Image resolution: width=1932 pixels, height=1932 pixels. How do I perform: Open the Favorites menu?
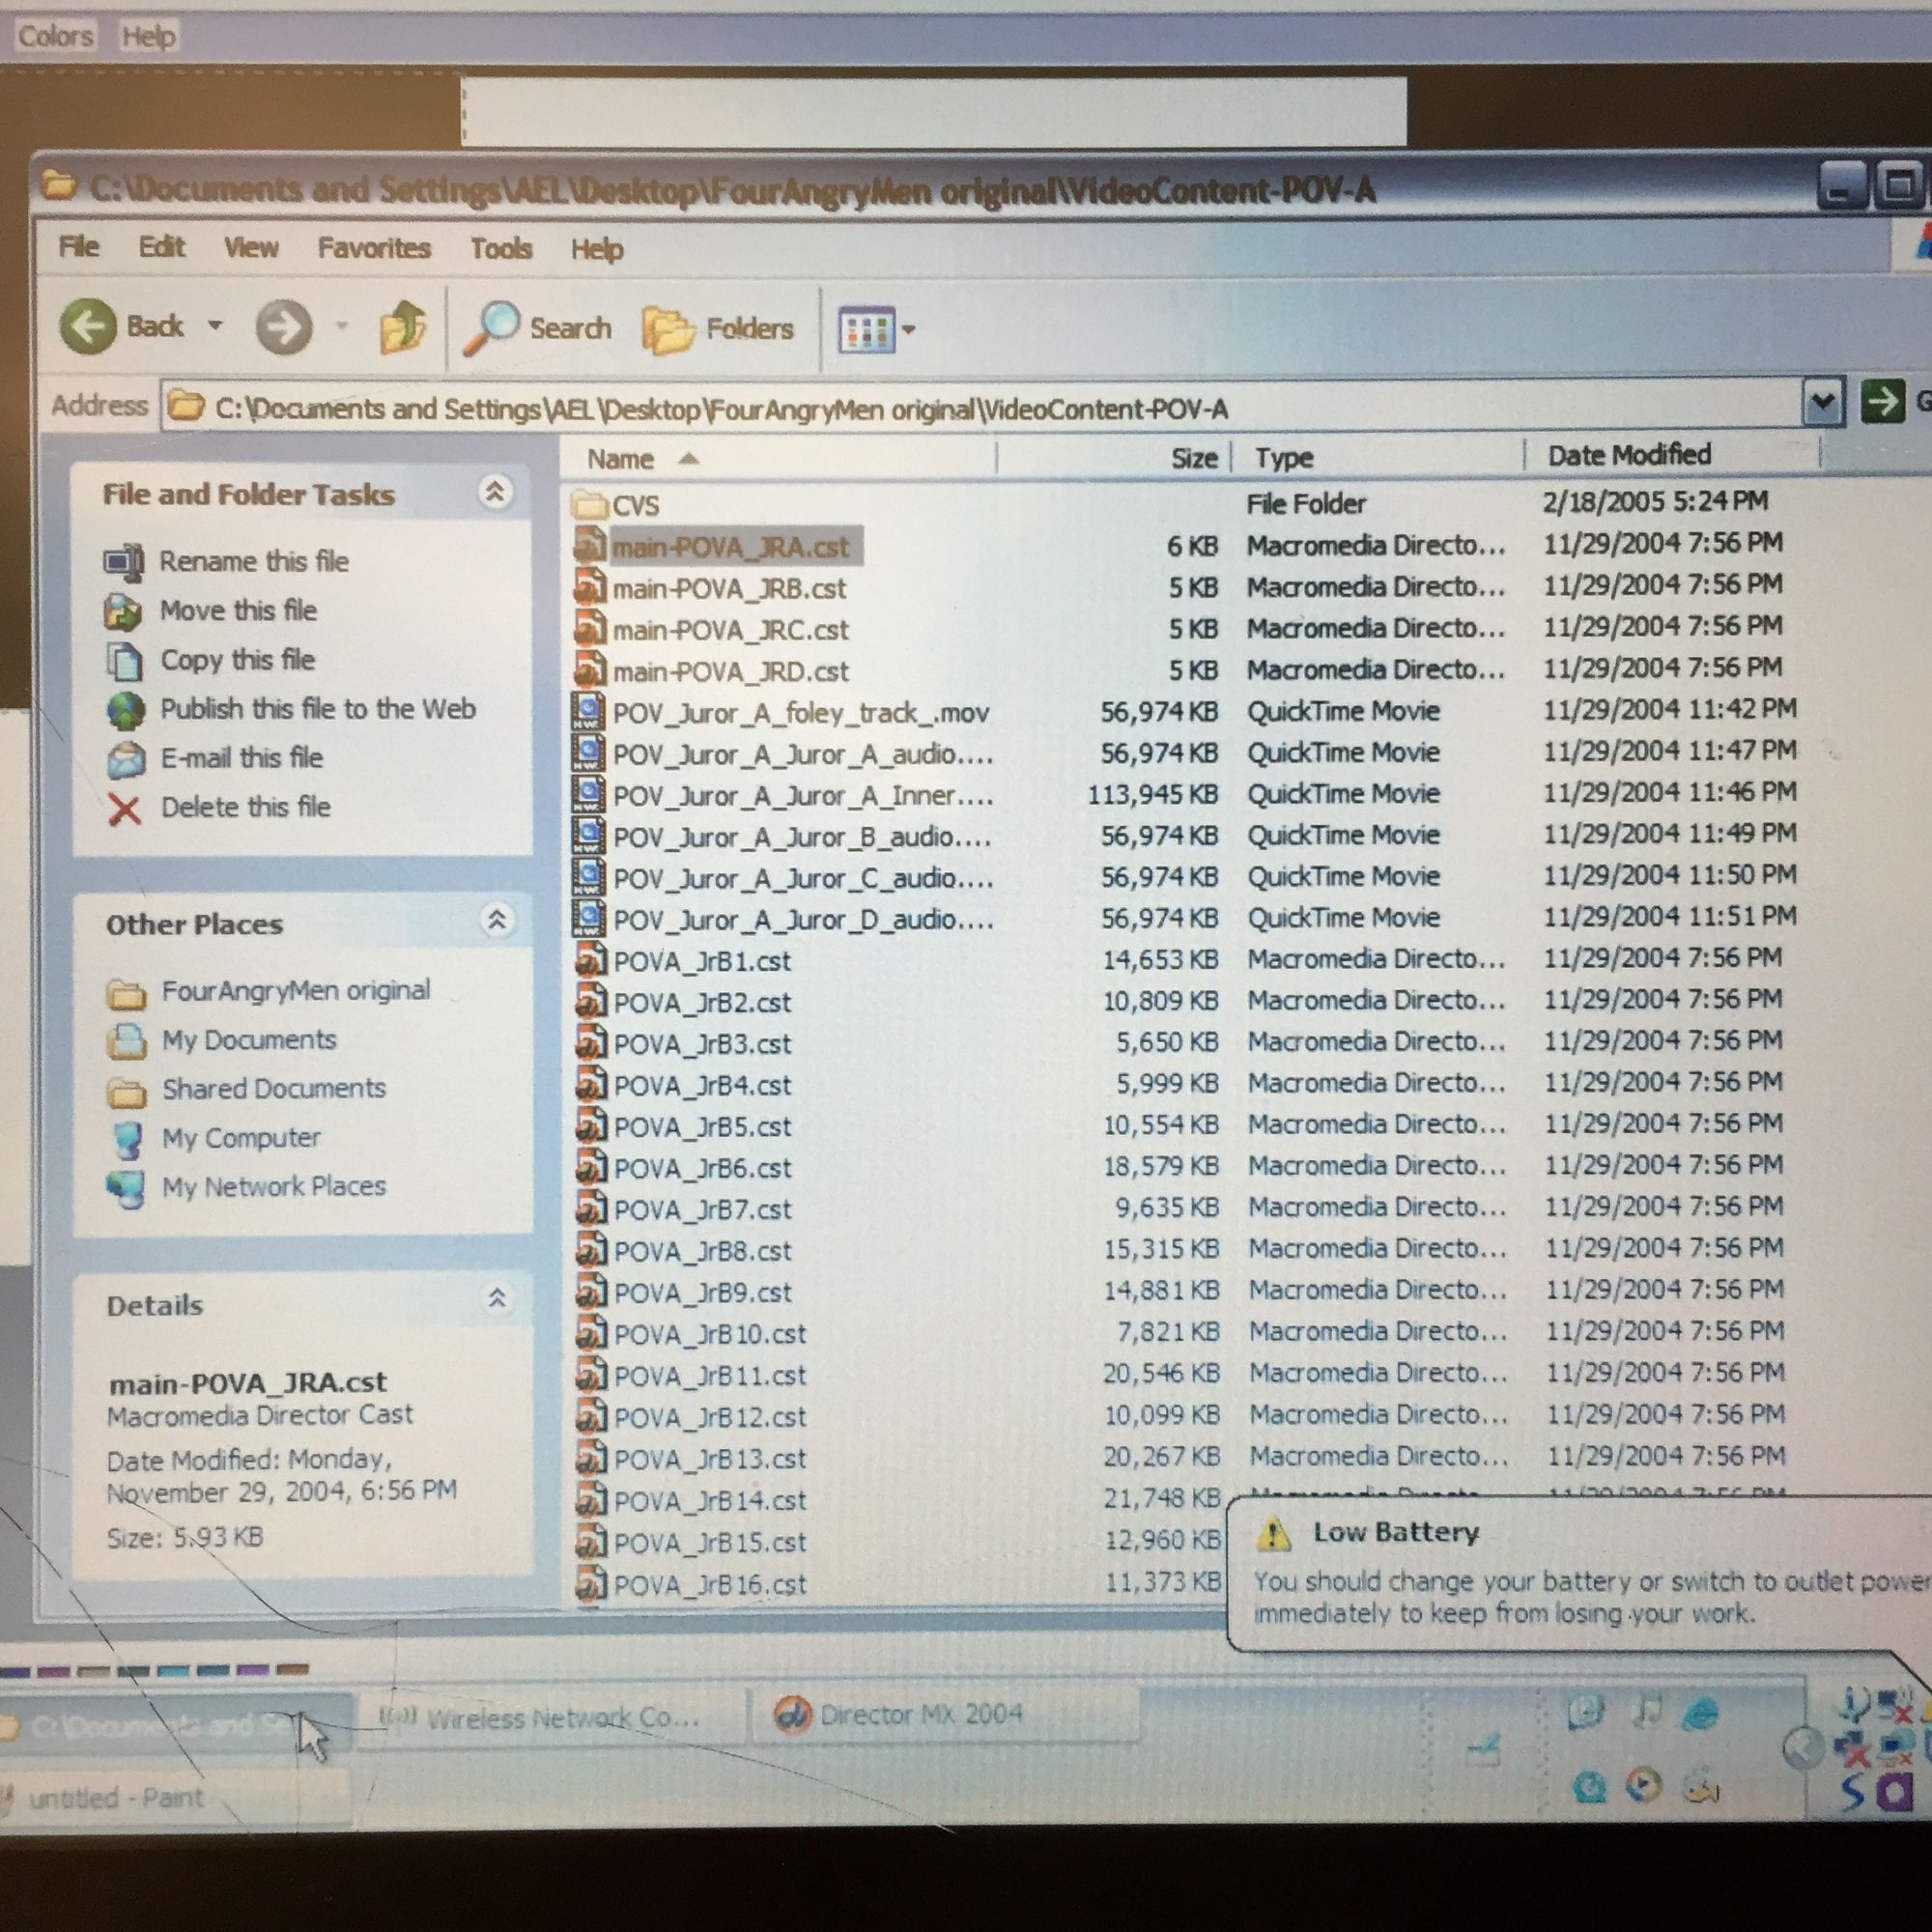374,248
